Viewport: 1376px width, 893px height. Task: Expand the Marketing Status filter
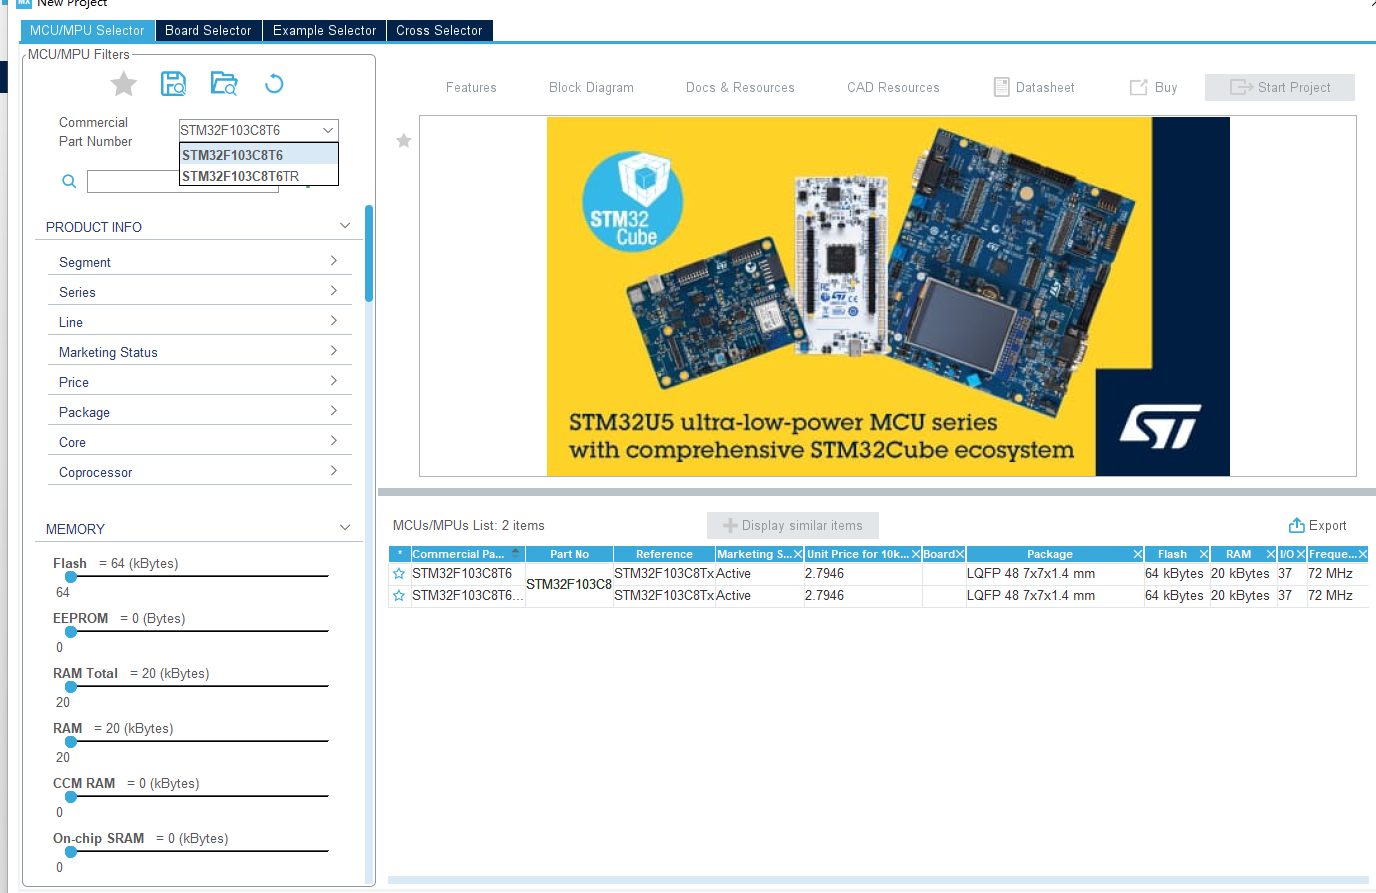pyautogui.click(x=334, y=351)
